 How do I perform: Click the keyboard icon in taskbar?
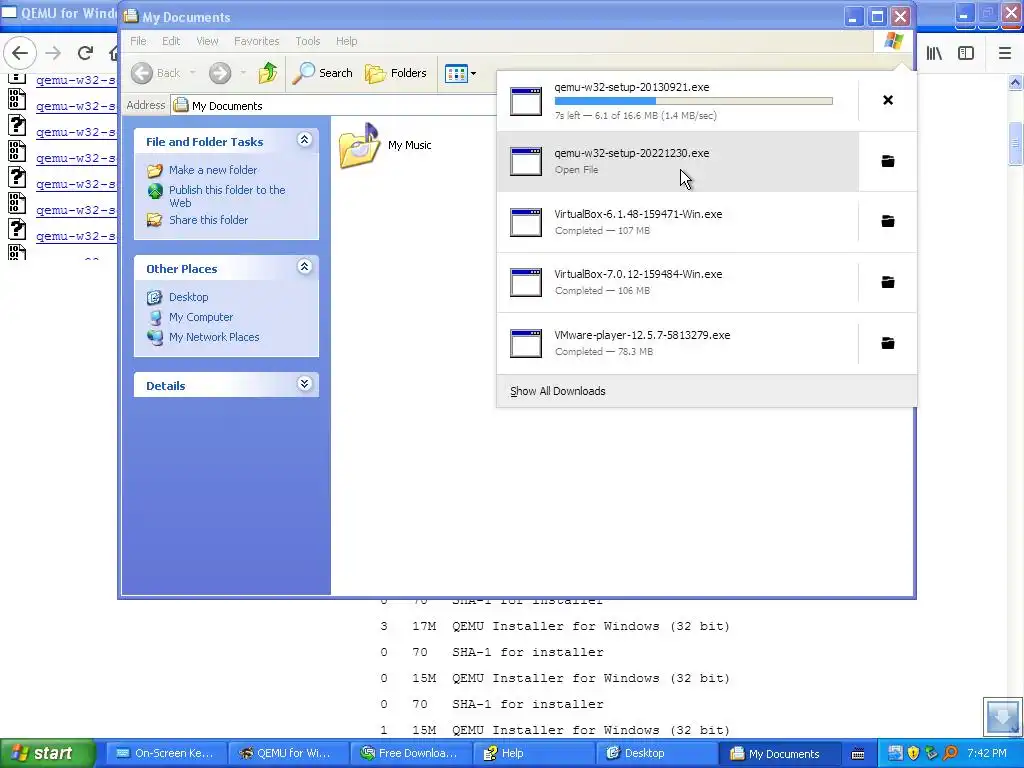pos(859,754)
